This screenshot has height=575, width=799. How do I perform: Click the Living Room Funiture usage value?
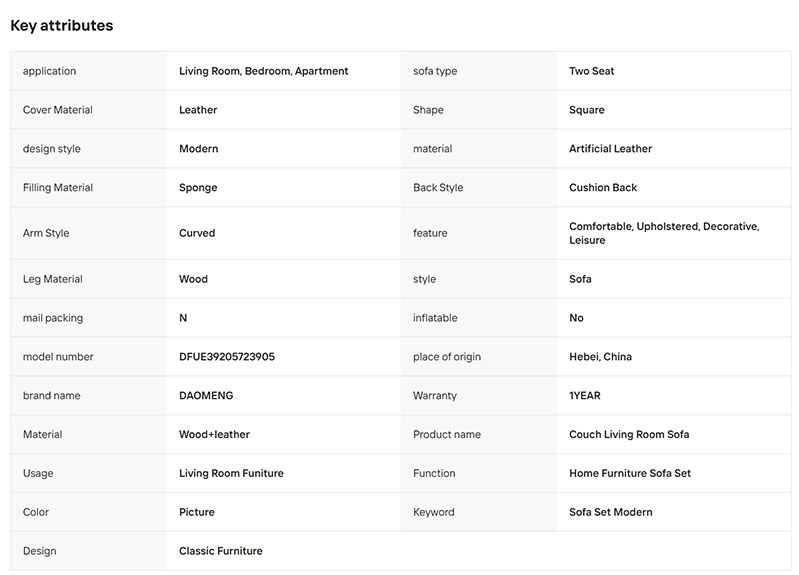coord(231,473)
